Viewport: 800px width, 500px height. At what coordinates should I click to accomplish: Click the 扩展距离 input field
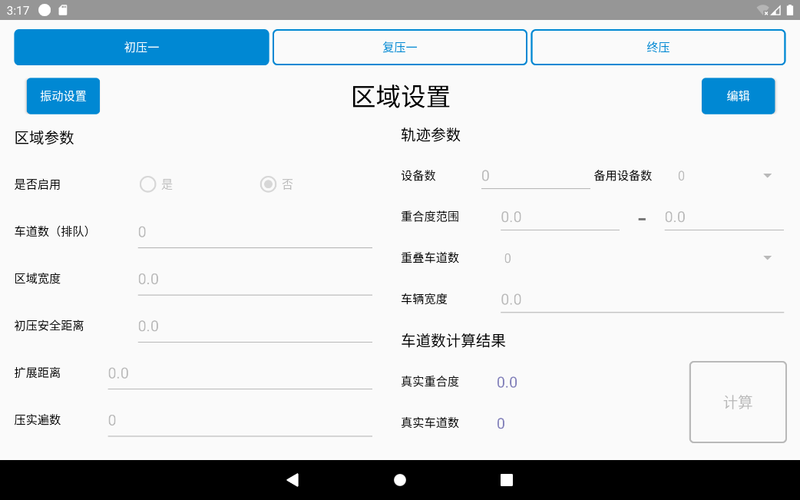[x=240, y=373]
